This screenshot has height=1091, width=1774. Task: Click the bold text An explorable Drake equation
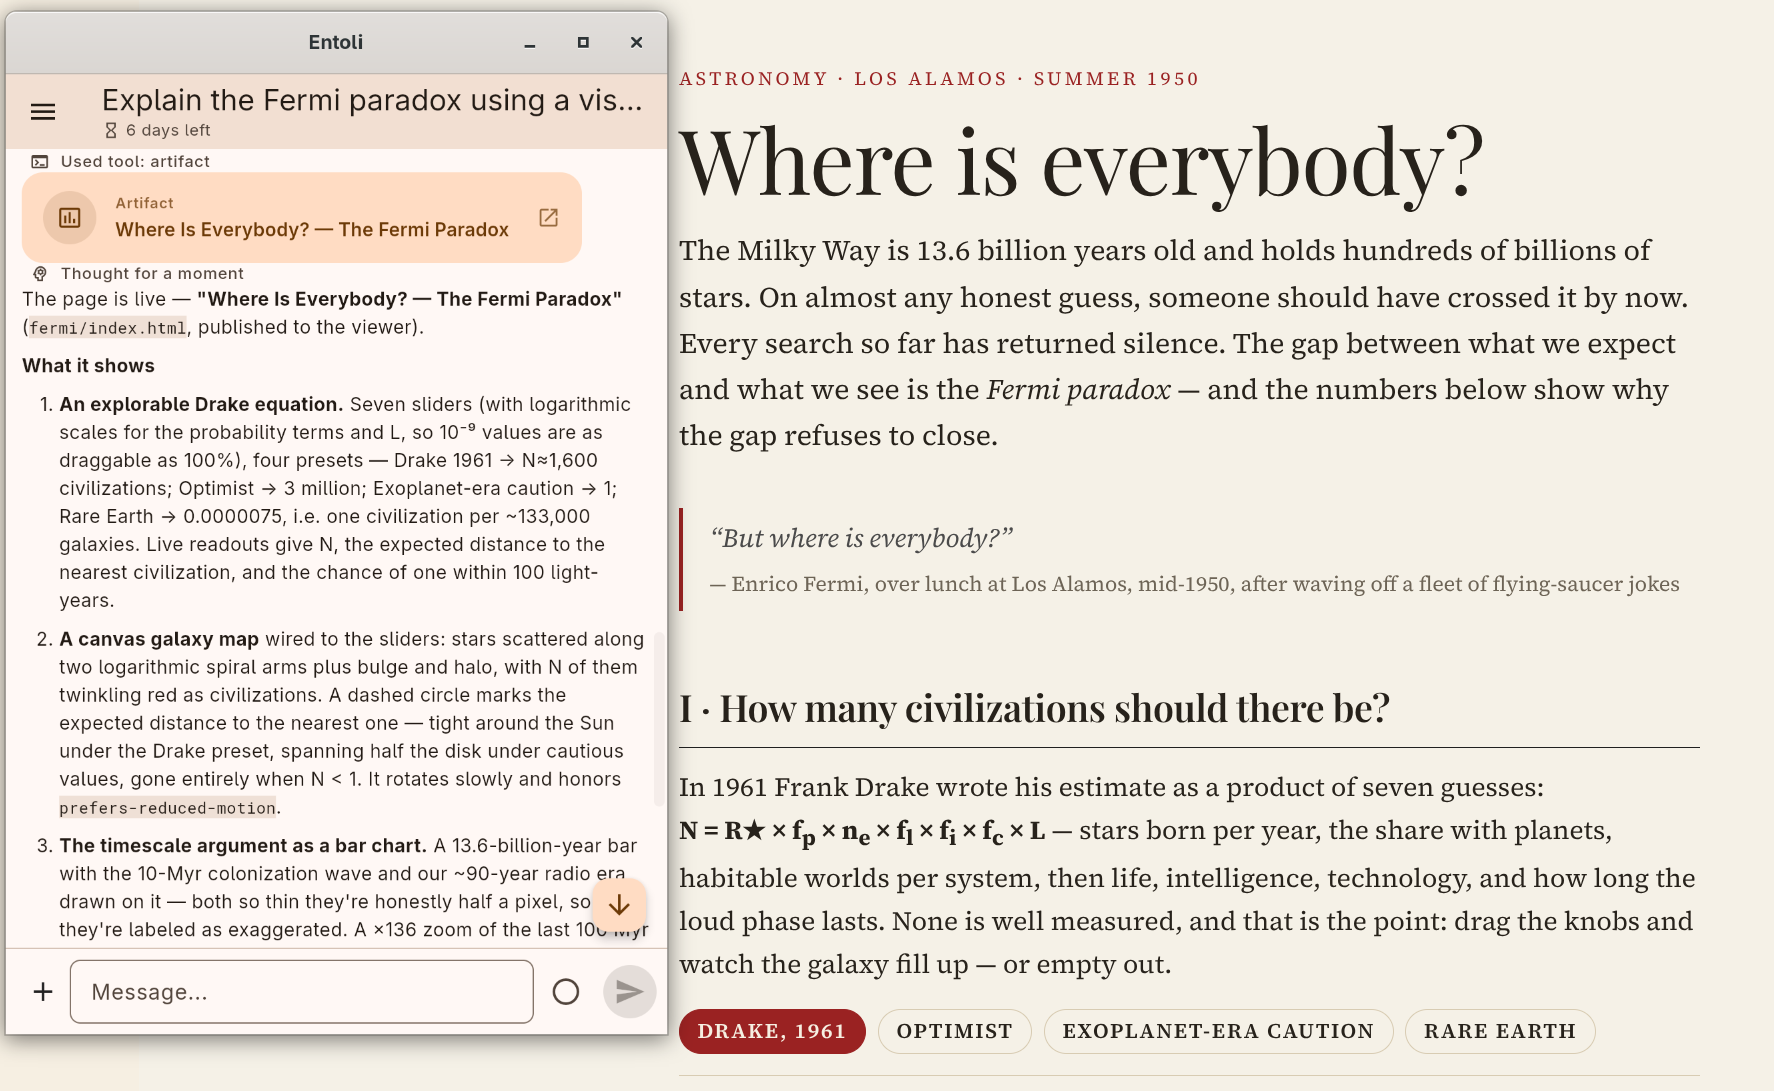(x=201, y=404)
